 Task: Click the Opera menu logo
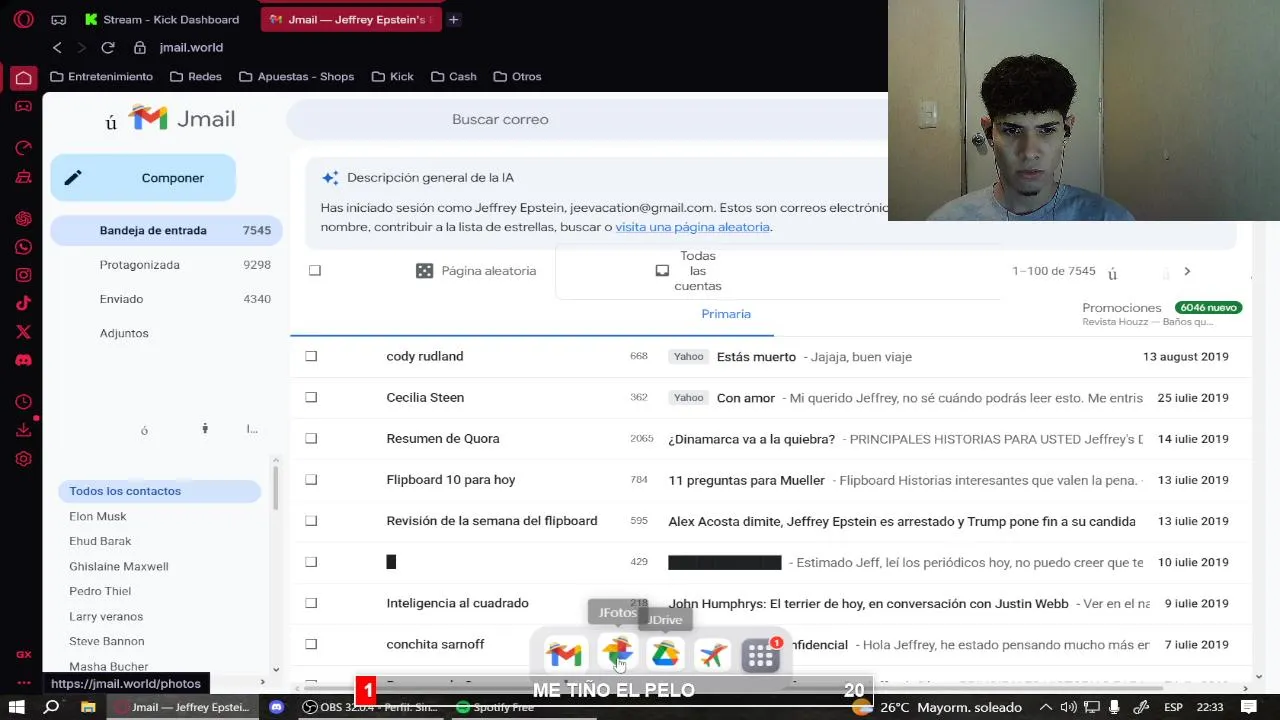[23, 19]
